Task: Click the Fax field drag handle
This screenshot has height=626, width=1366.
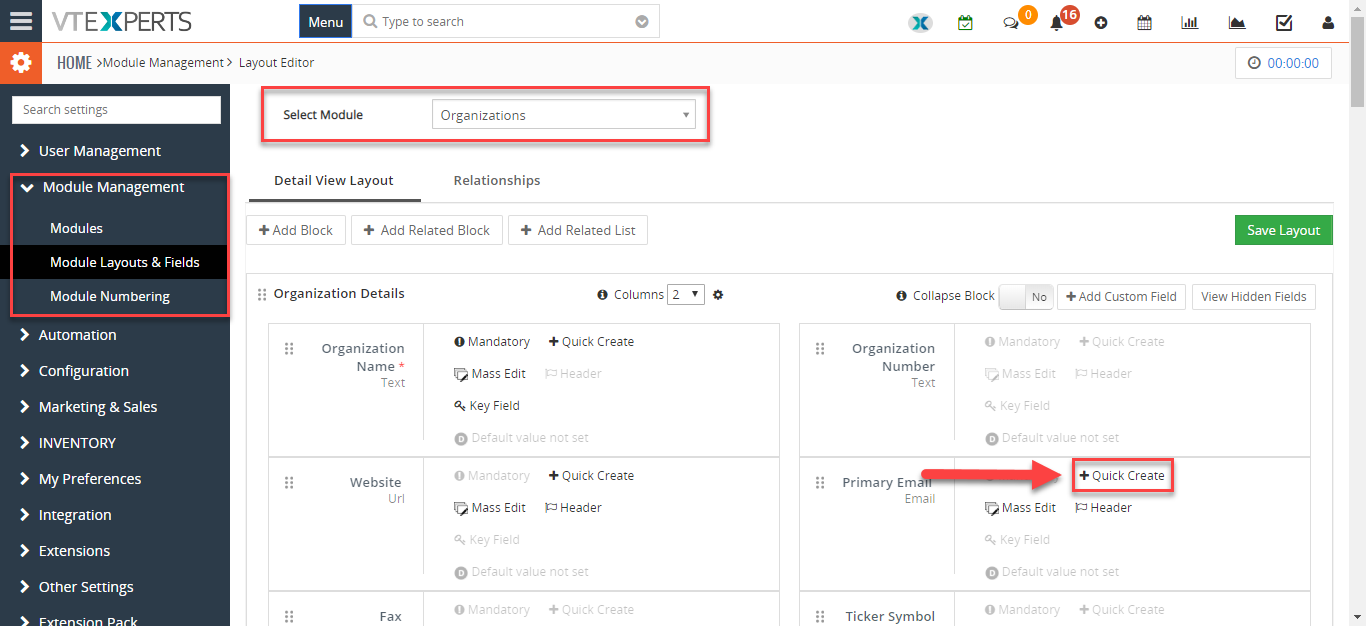Action: (x=288, y=616)
